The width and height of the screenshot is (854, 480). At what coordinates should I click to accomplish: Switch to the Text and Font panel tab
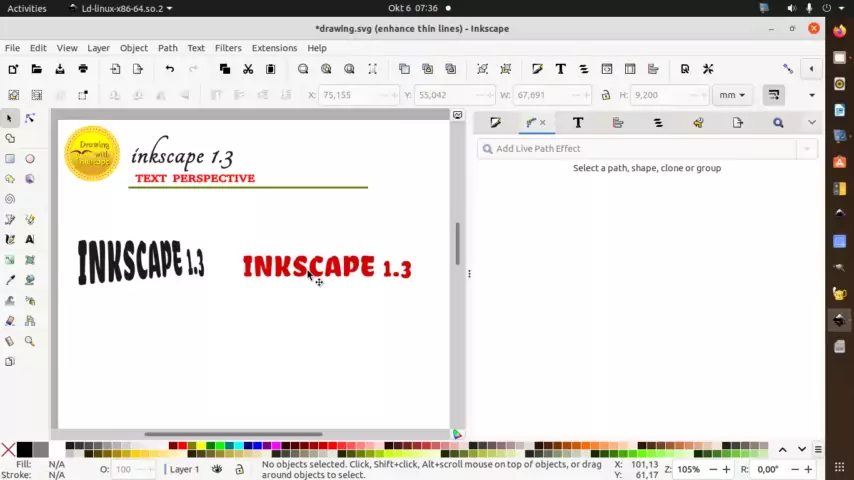[x=578, y=122]
